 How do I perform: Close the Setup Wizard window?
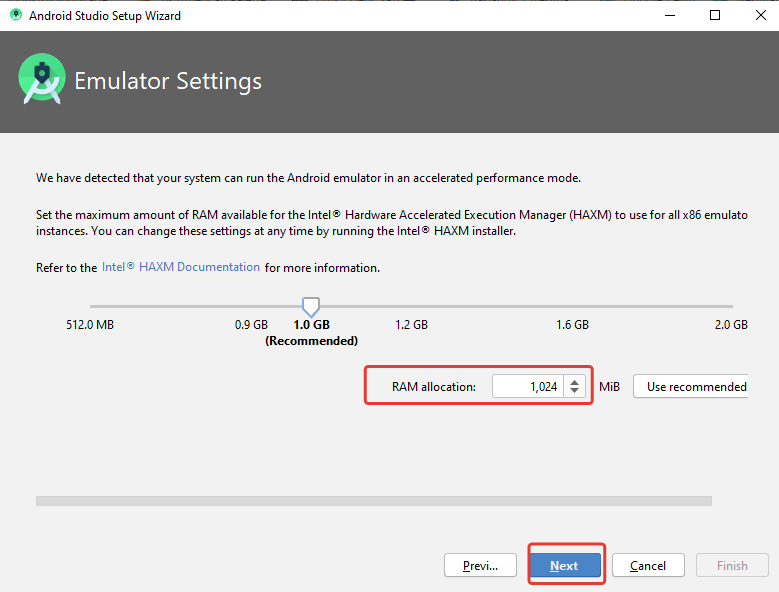click(x=759, y=15)
